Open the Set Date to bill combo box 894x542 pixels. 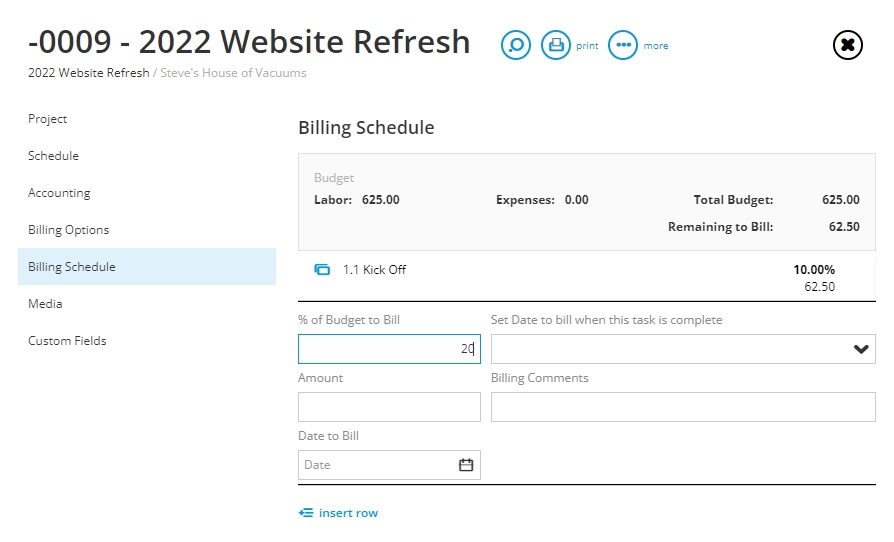tap(683, 349)
